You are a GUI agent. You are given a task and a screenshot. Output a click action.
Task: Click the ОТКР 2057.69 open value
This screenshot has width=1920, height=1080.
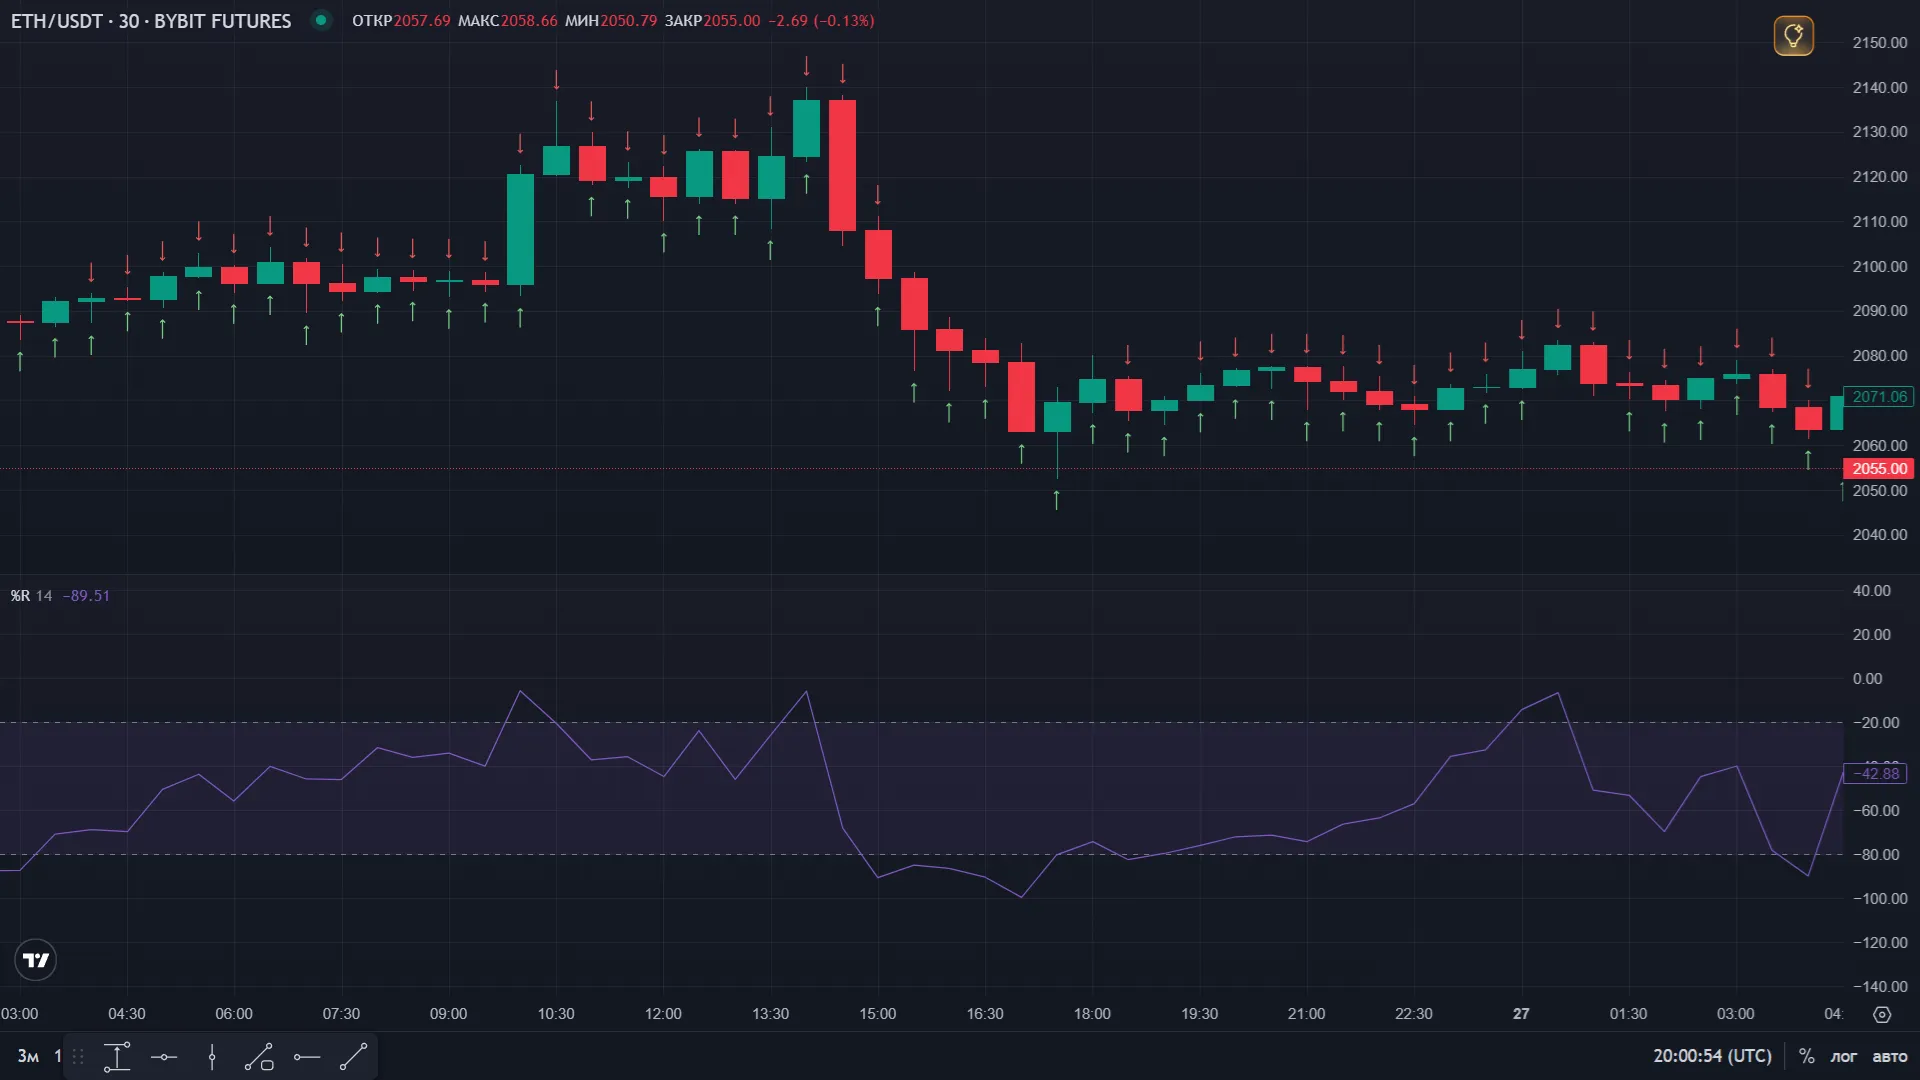tap(401, 21)
